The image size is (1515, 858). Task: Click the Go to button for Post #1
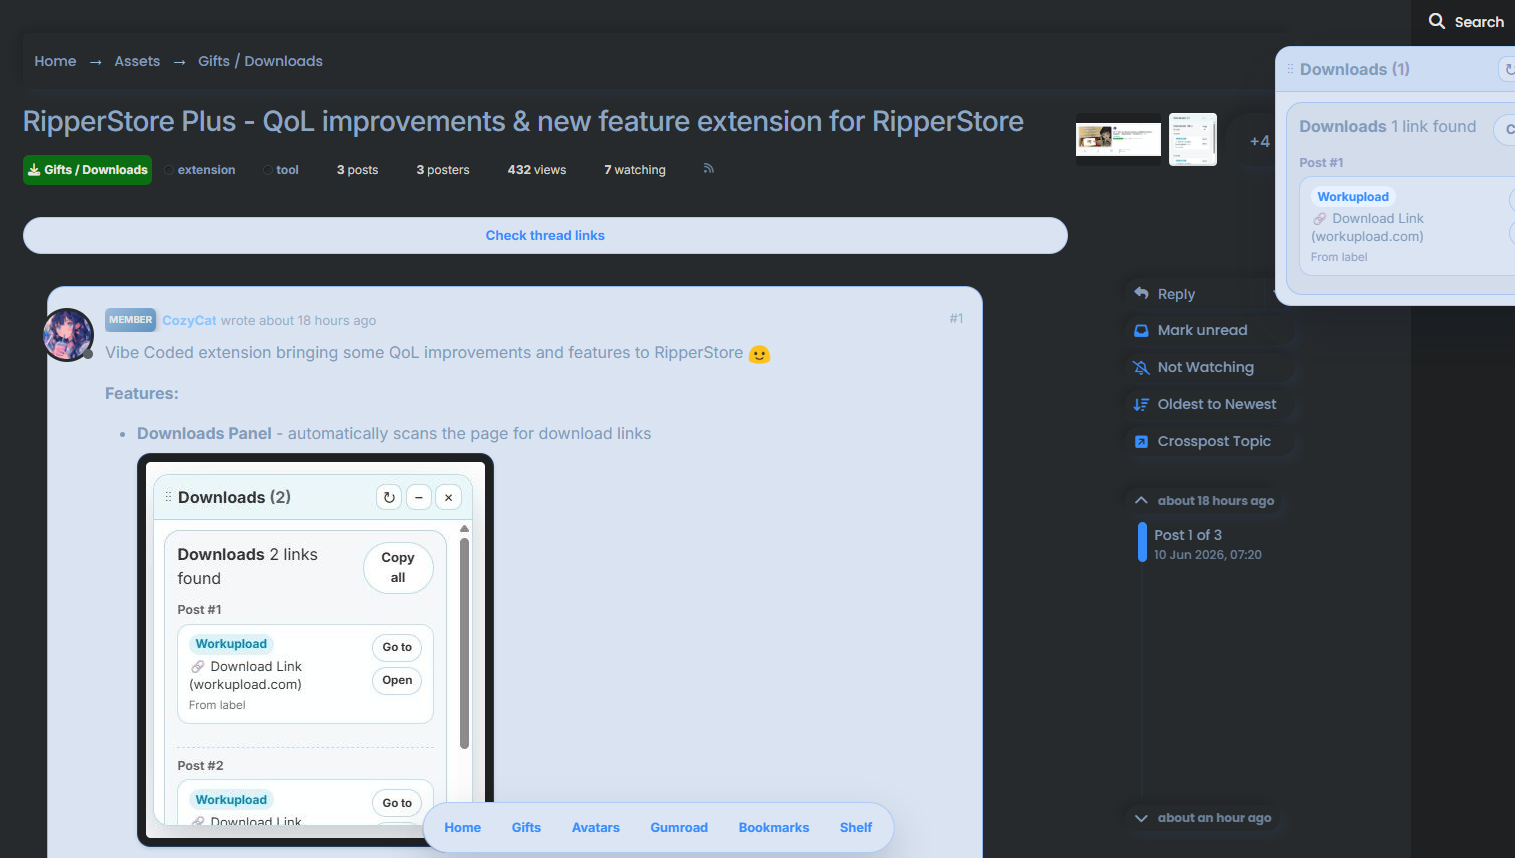coord(397,647)
